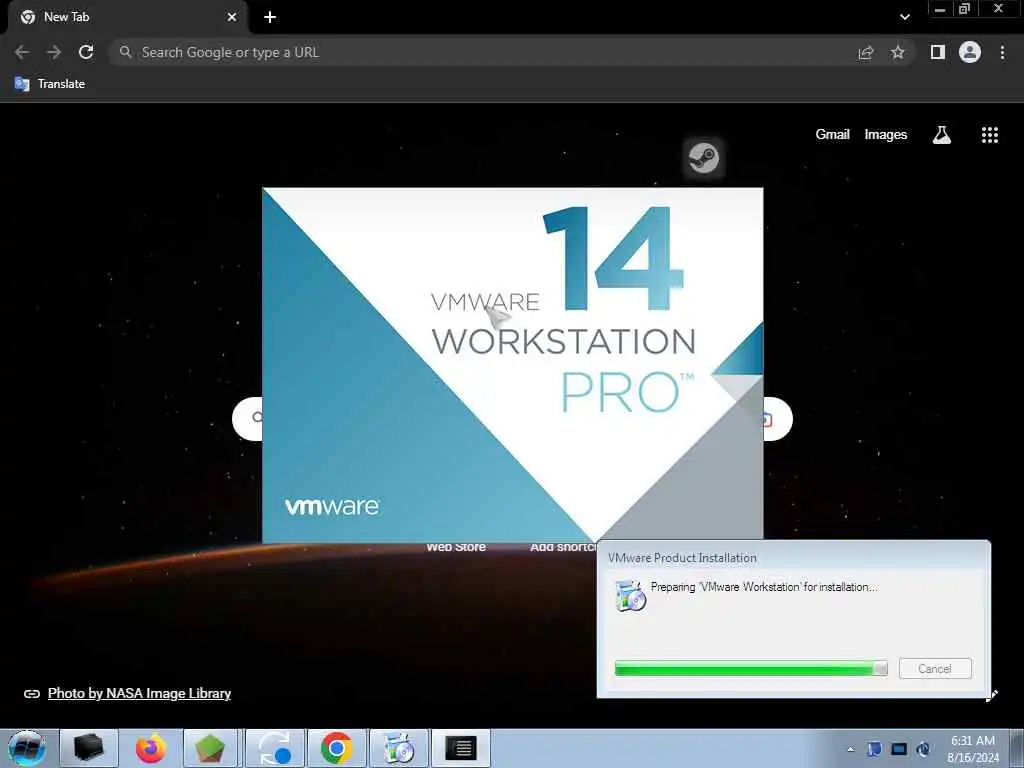
Task: Click Web Store shortcut label
Action: pyautogui.click(x=456, y=547)
